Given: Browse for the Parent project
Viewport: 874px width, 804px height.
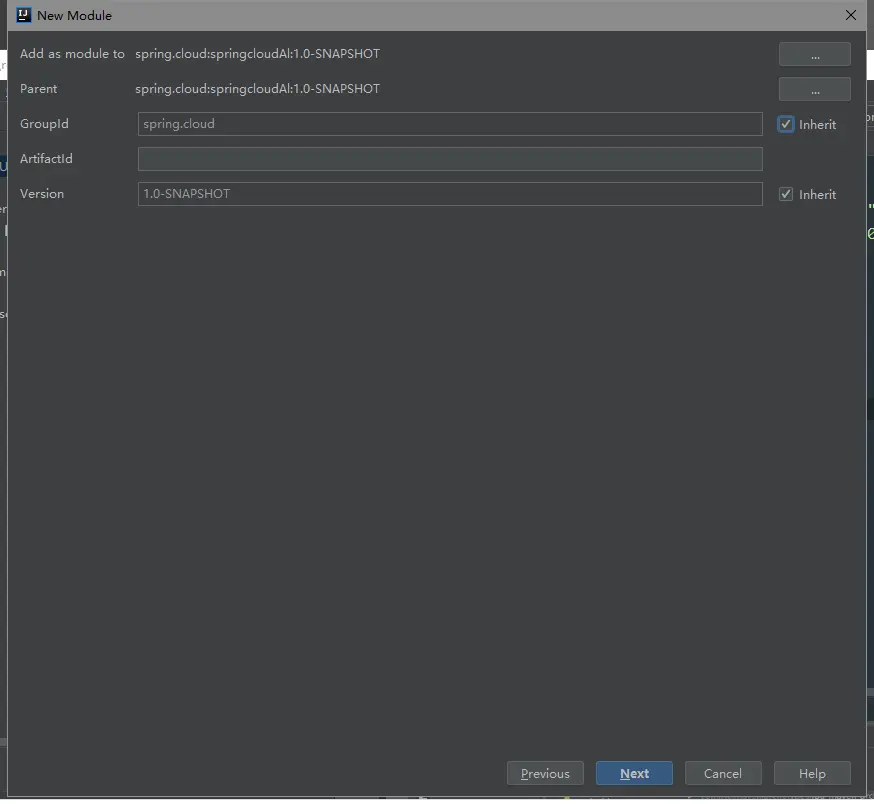Looking at the screenshot, I should coord(814,89).
